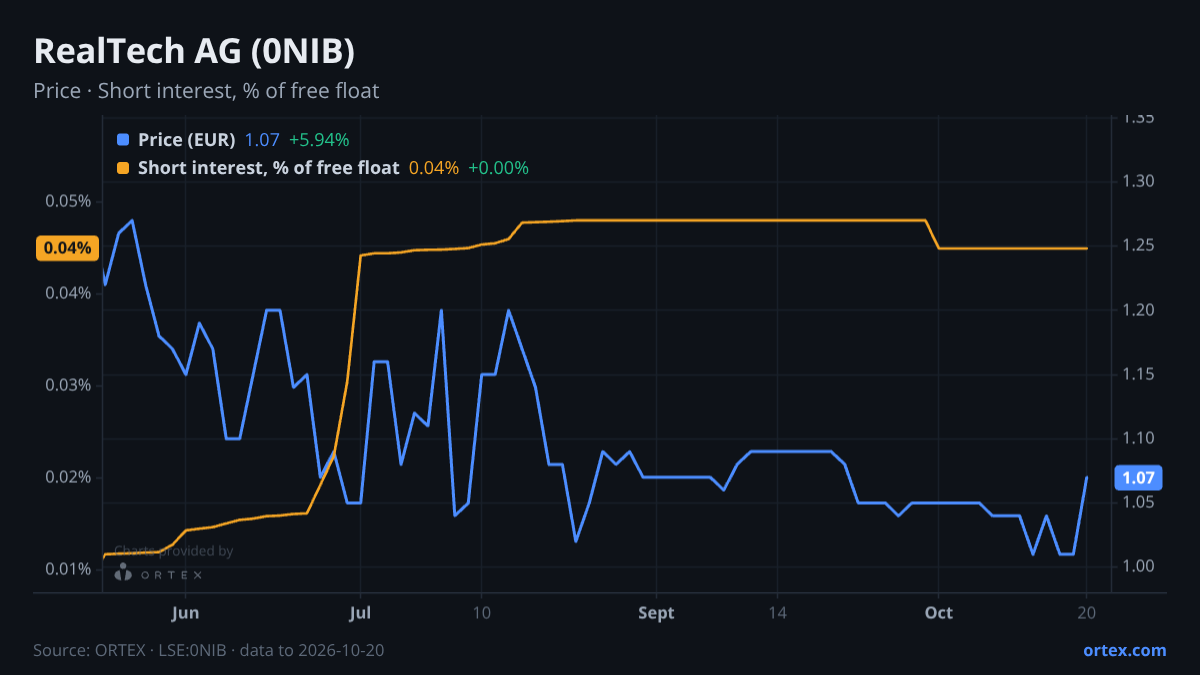1200x675 pixels.
Task: Toggle the Price (EUR) legend label
Action: click(187, 140)
